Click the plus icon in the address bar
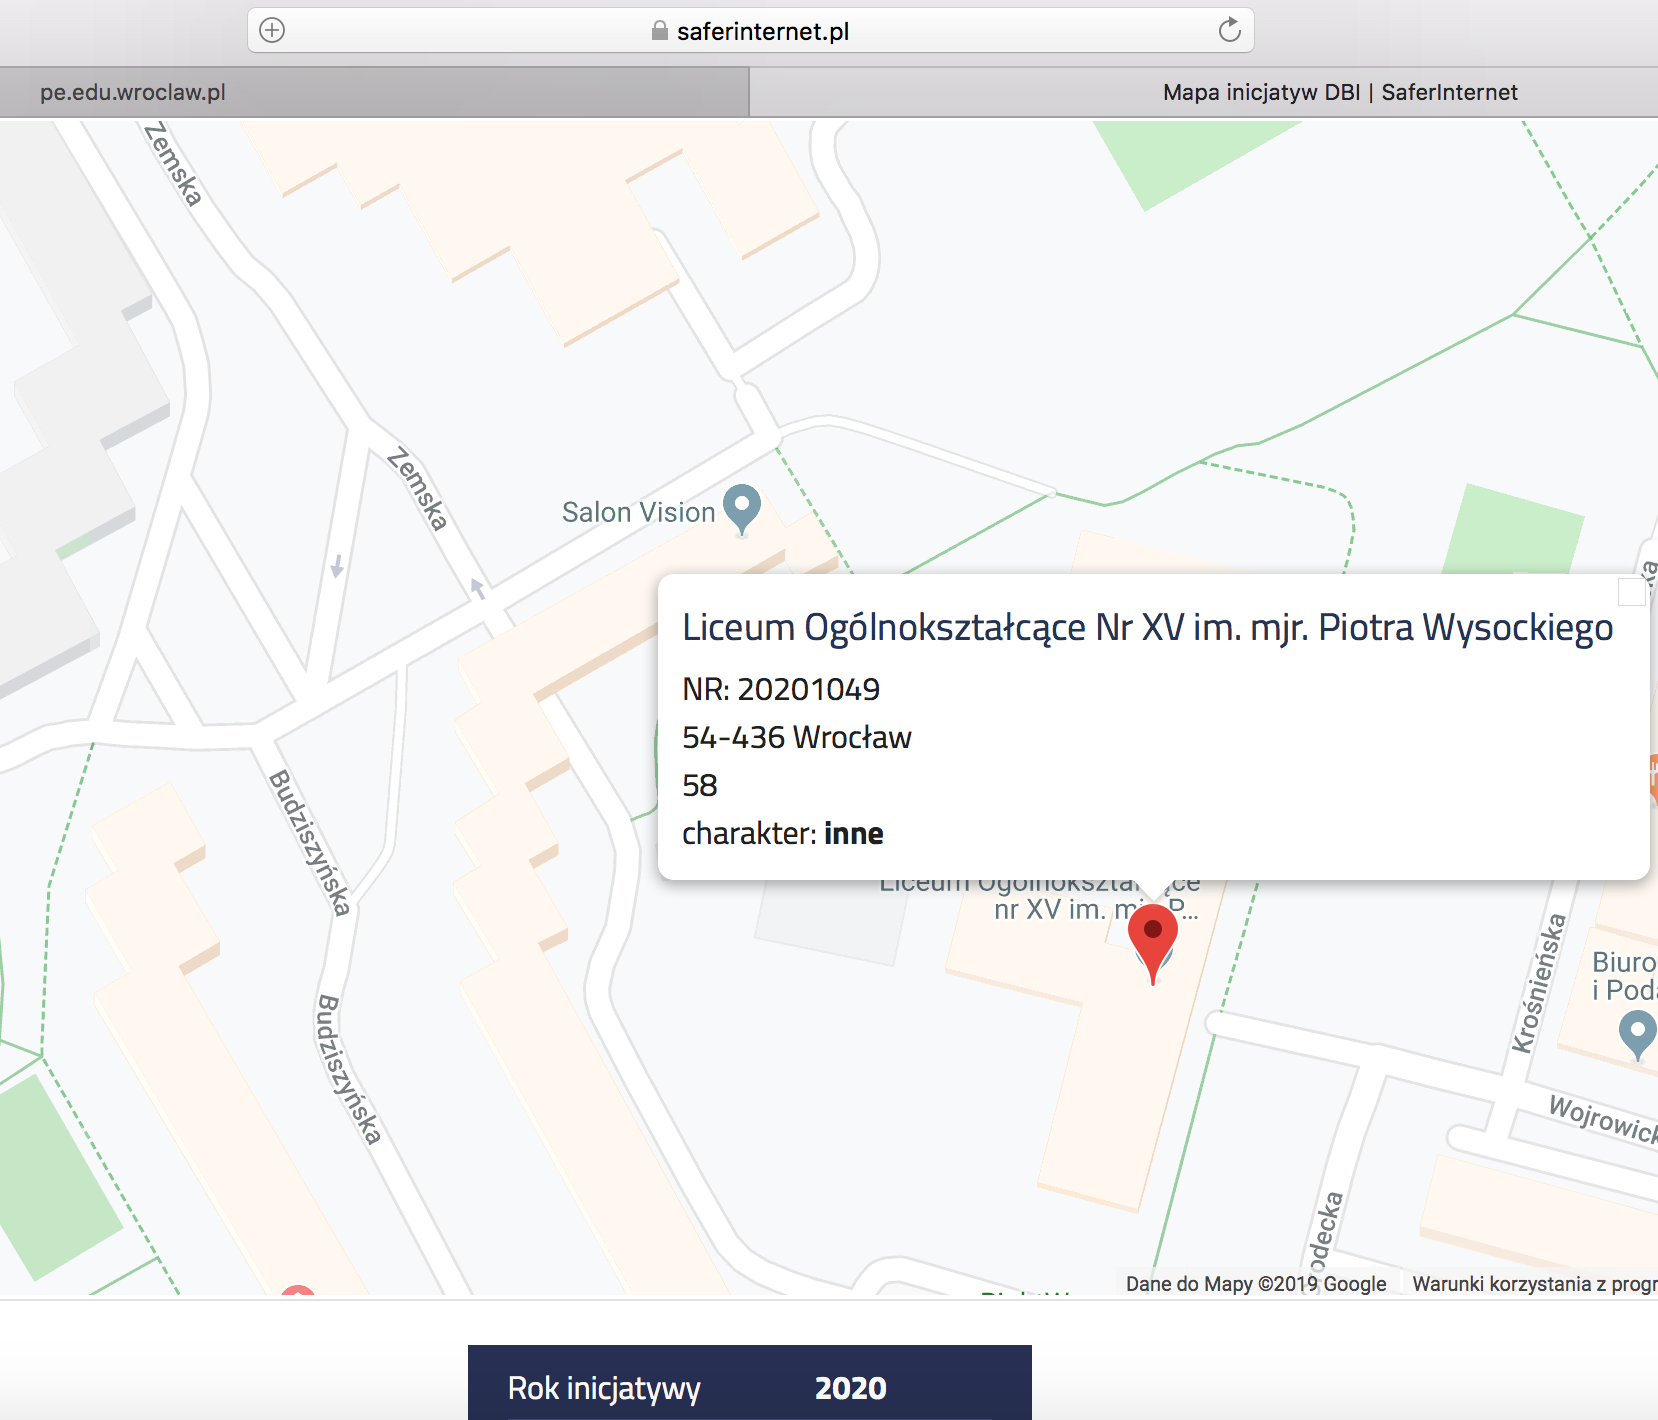This screenshot has height=1420, width=1658. coord(272,30)
